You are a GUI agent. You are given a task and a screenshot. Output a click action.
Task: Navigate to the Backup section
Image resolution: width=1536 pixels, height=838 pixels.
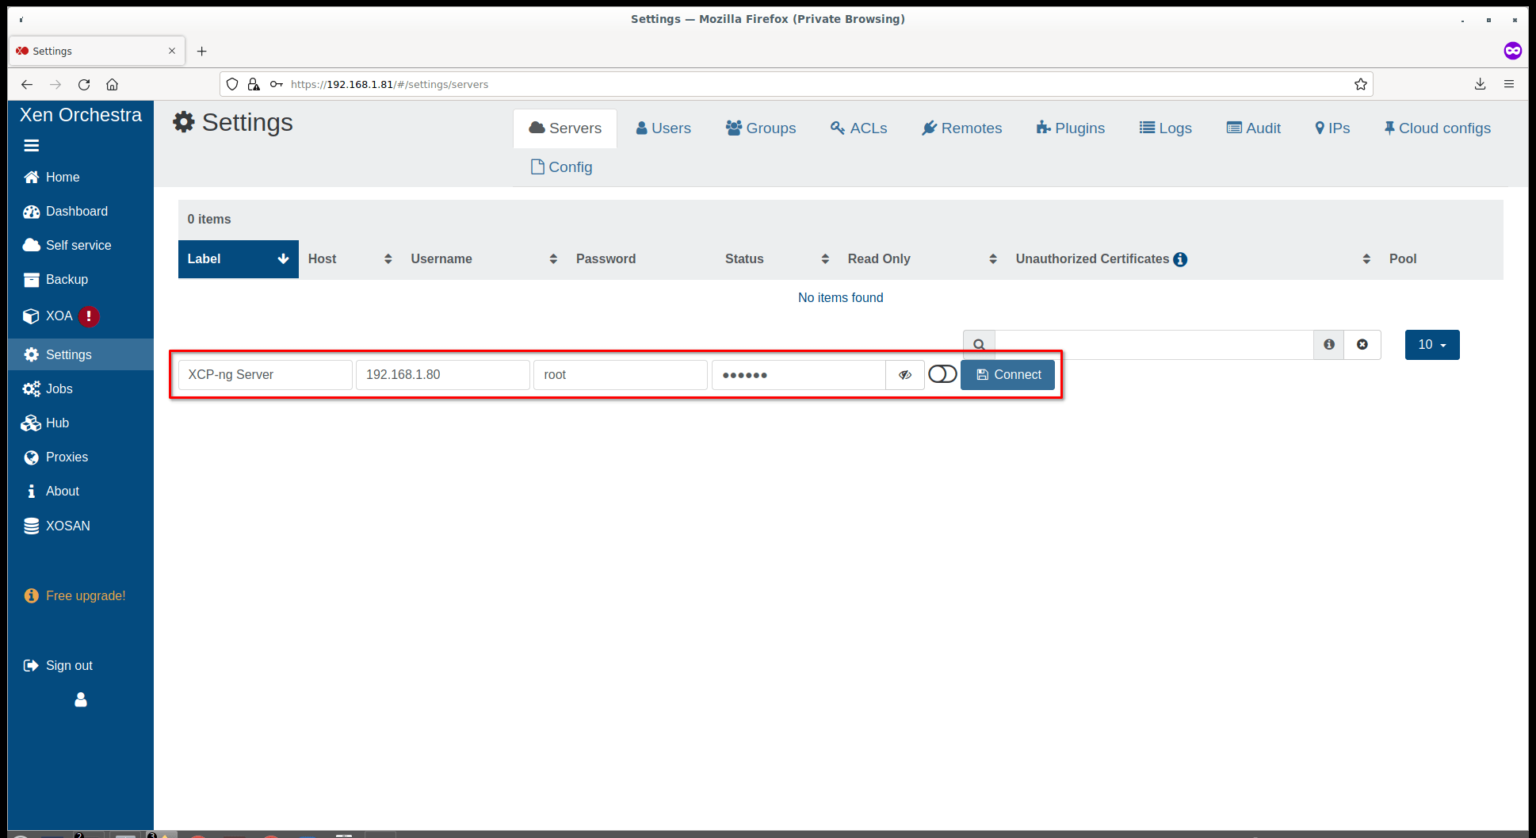point(65,279)
